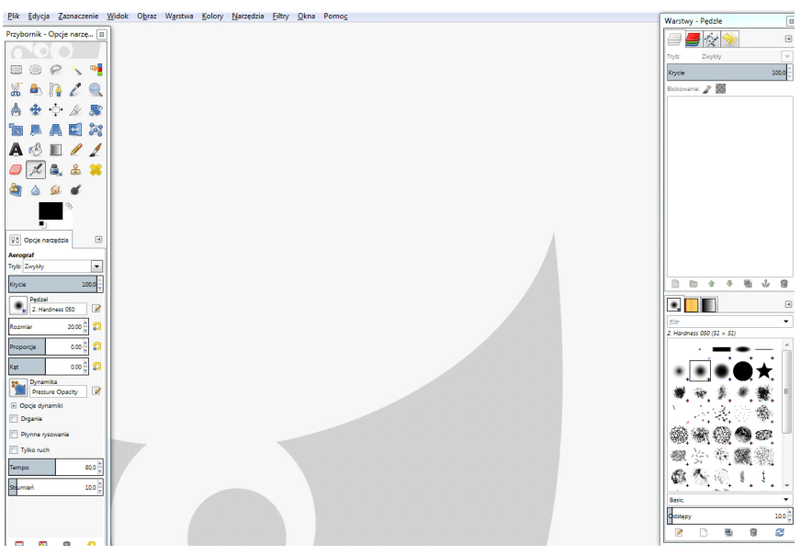800x555 pixels.
Task: Select the Cage Transform tool
Action: (96, 130)
